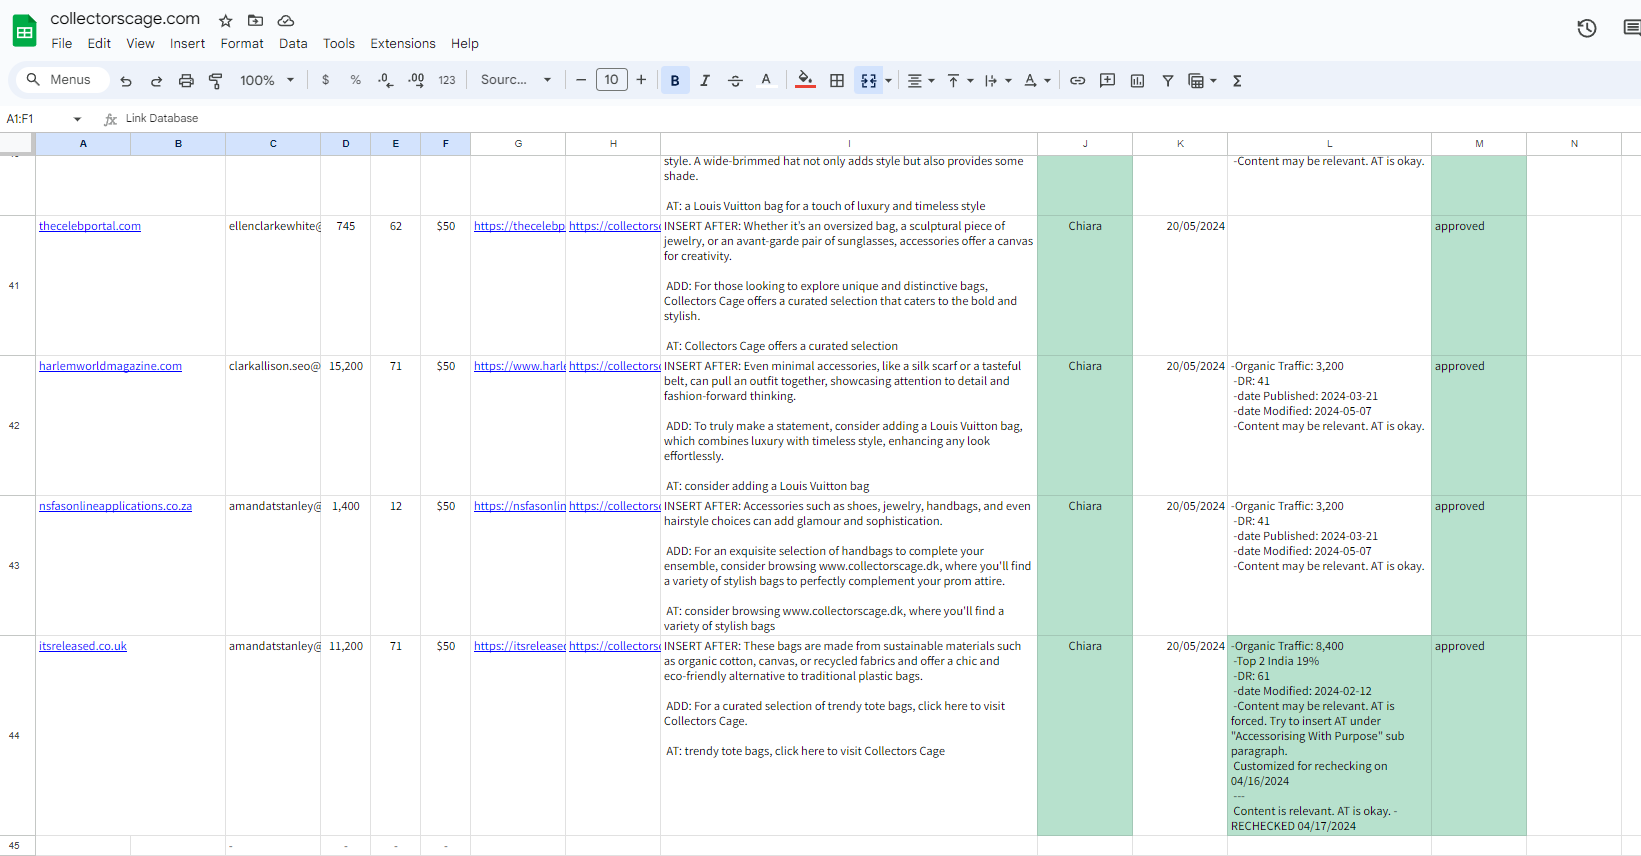Select the approved cell in thecelebportal.com row
1641x856 pixels.
point(1479,286)
